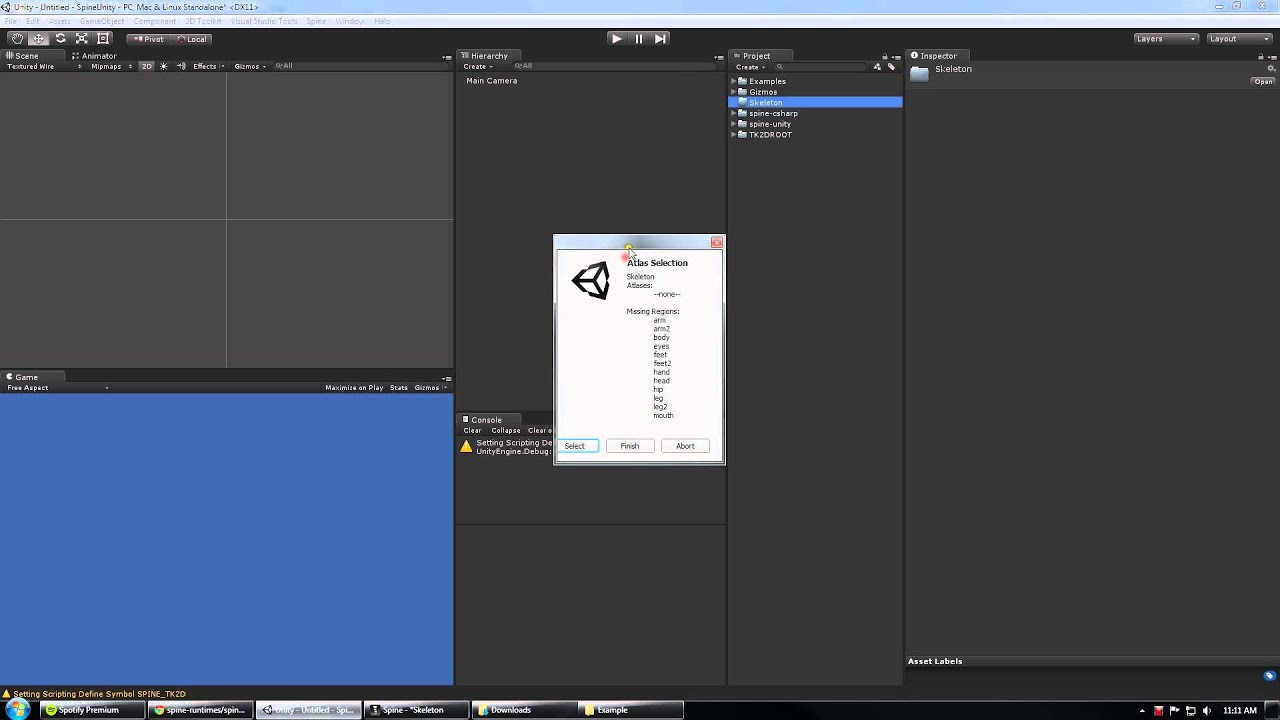Select the Rect transform tool
The image size is (1280, 720).
point(103,39)
